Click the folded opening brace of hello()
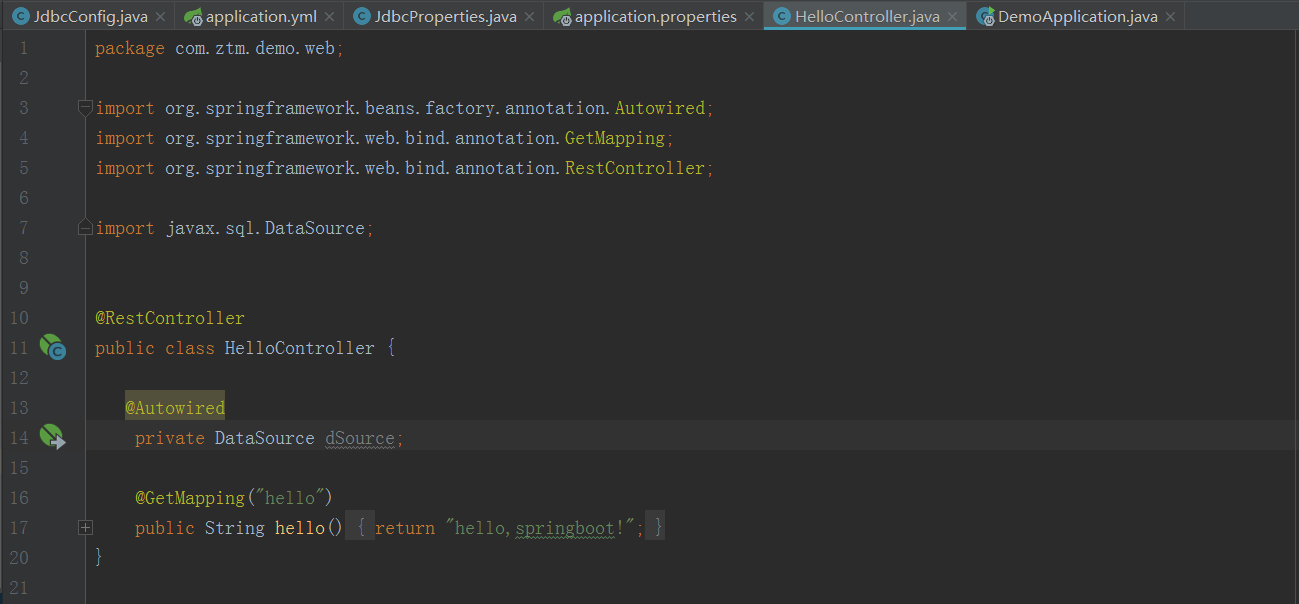Viewport: 1299px width, 604px height. [360, 528]
